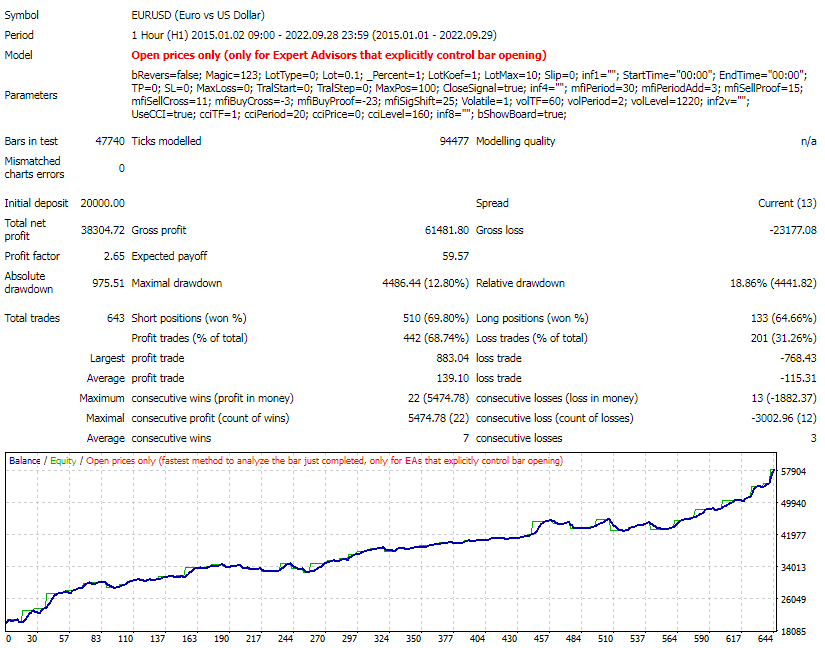Screen dimensions: 825x648
Task: Click the Long positions value 133 (64.66%)
Action: click(784, 318)
